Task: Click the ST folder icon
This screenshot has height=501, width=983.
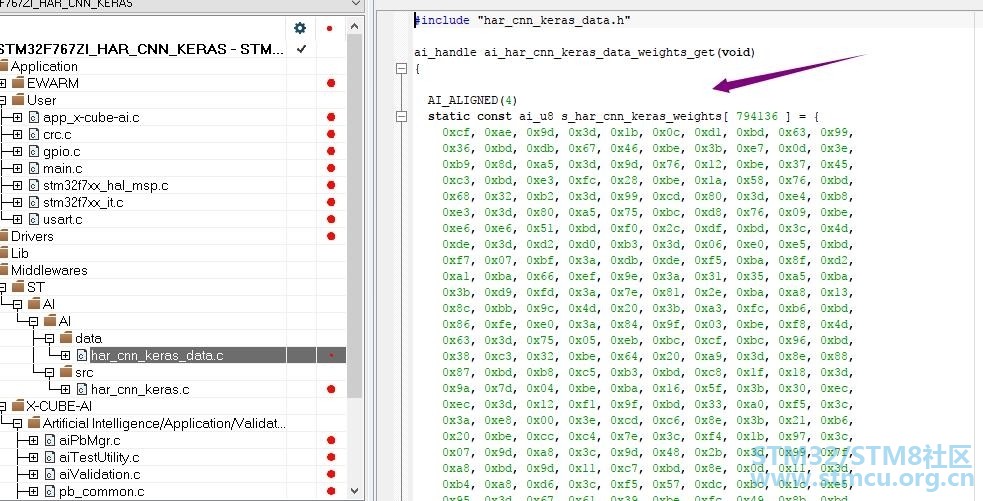Action: click(x=18, y=287)
